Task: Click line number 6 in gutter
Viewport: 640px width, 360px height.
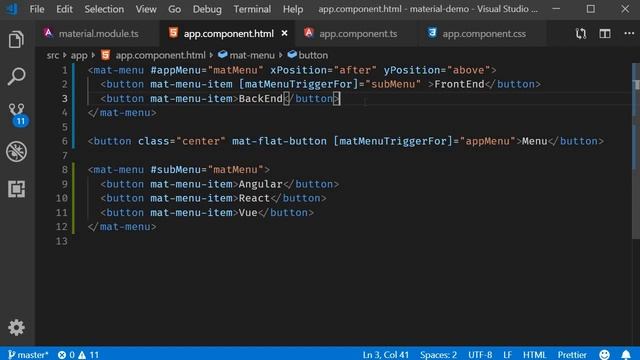Action: pyautogui.click(x=64, y=141)
